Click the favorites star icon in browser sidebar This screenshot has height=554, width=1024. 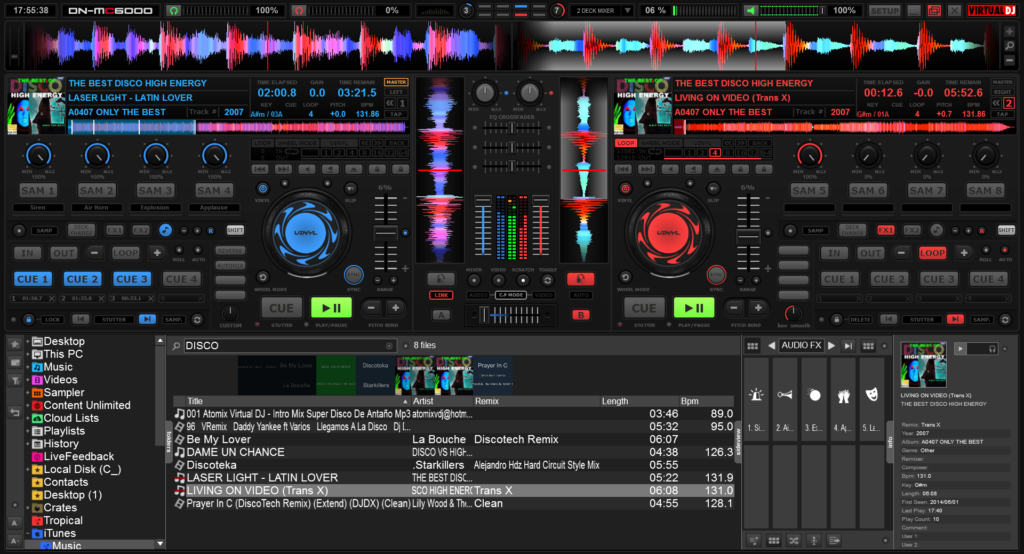(14, 344)
